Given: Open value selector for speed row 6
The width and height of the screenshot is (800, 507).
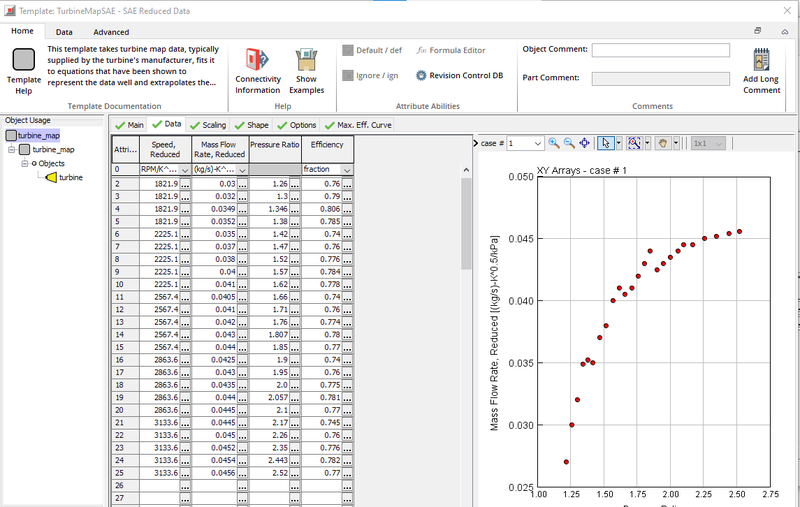Looking at the screenshot, I should [185, 234].
